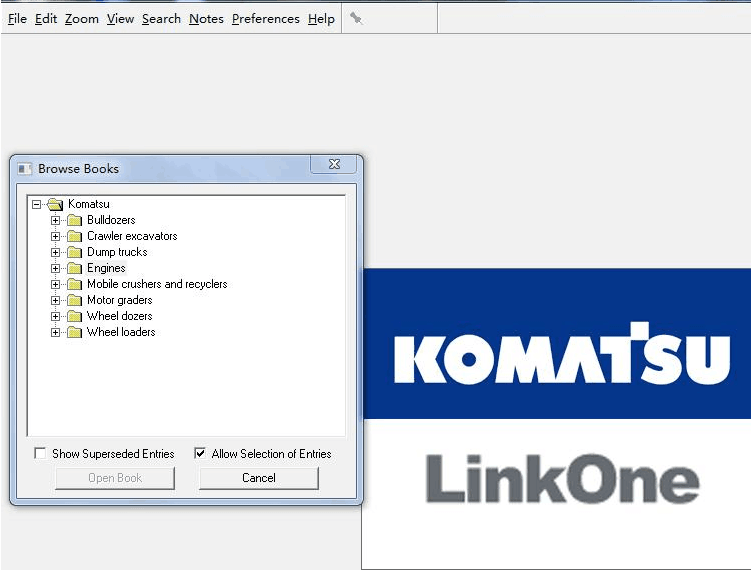This screenshot has height=570, width=756.
Task: Expand the Wheel dozers node
Action: (x=55, y=316)
